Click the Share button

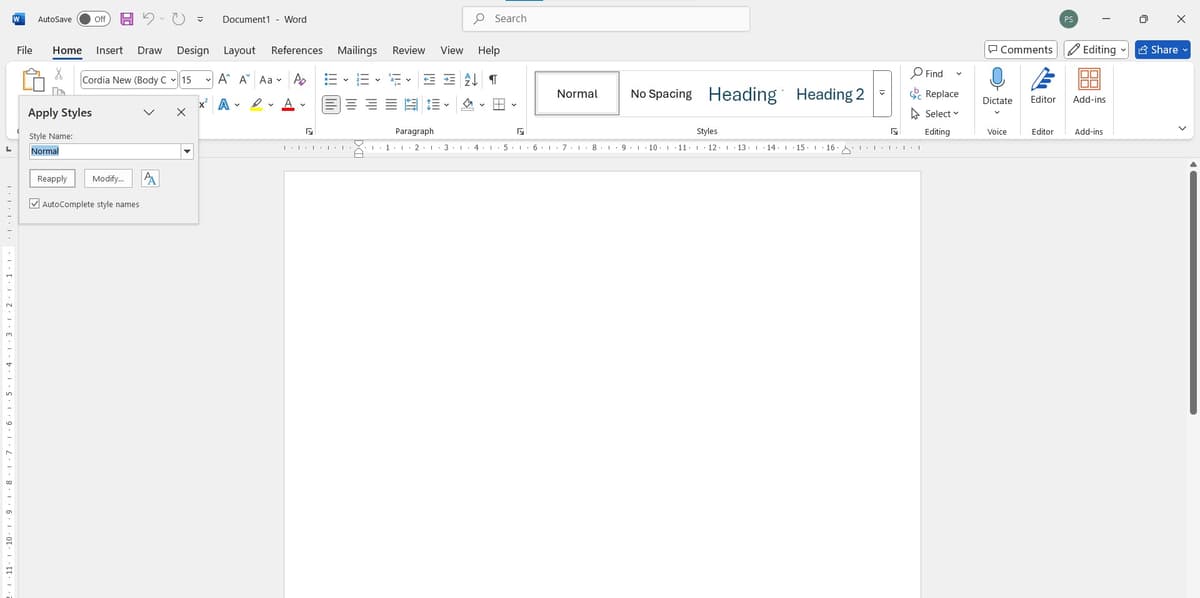1162,50
